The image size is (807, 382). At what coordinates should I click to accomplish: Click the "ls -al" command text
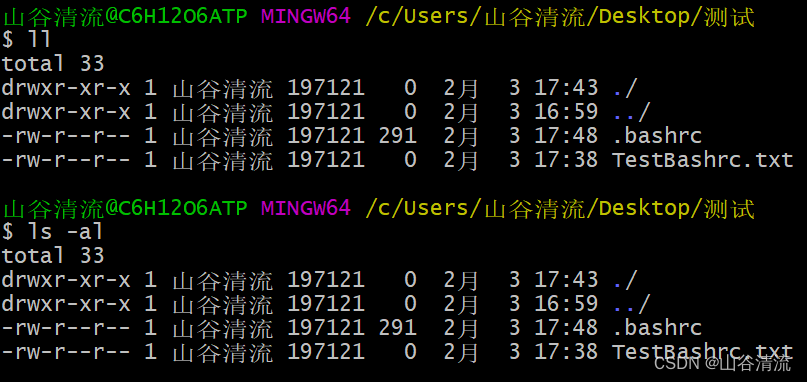[x=65, y=232]
